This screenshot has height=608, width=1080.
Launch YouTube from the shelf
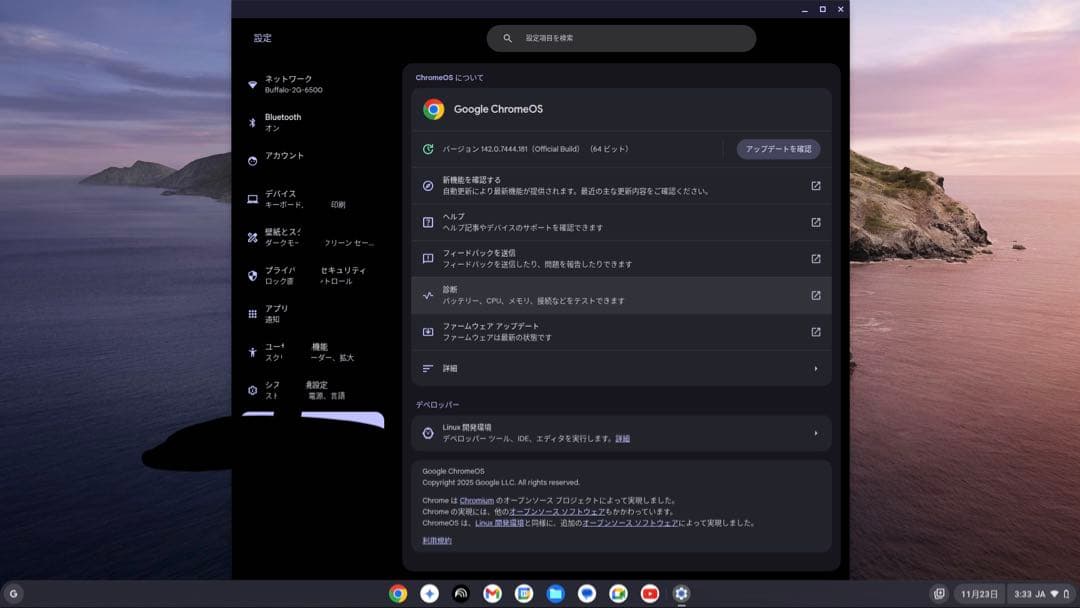click(x=651, y=593)
